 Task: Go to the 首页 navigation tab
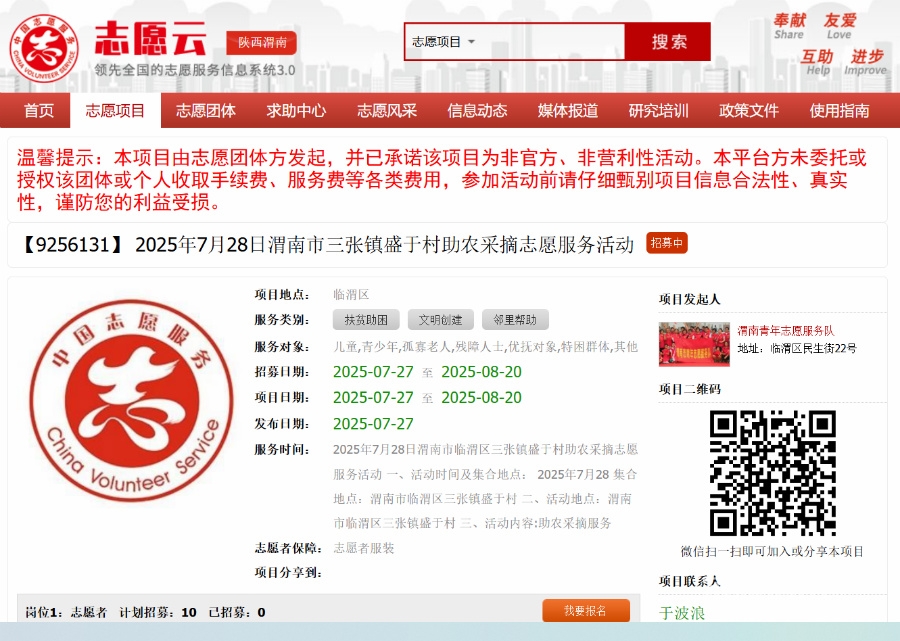(x=39, y=111)
